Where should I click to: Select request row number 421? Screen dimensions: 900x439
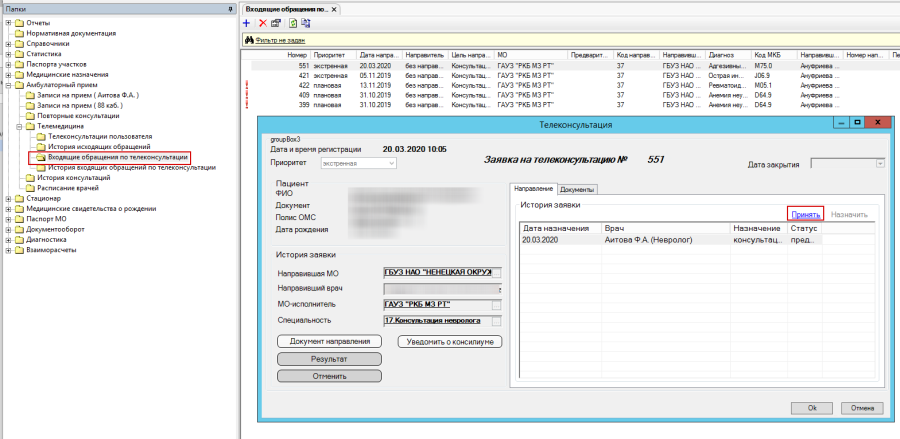point(576,76)
